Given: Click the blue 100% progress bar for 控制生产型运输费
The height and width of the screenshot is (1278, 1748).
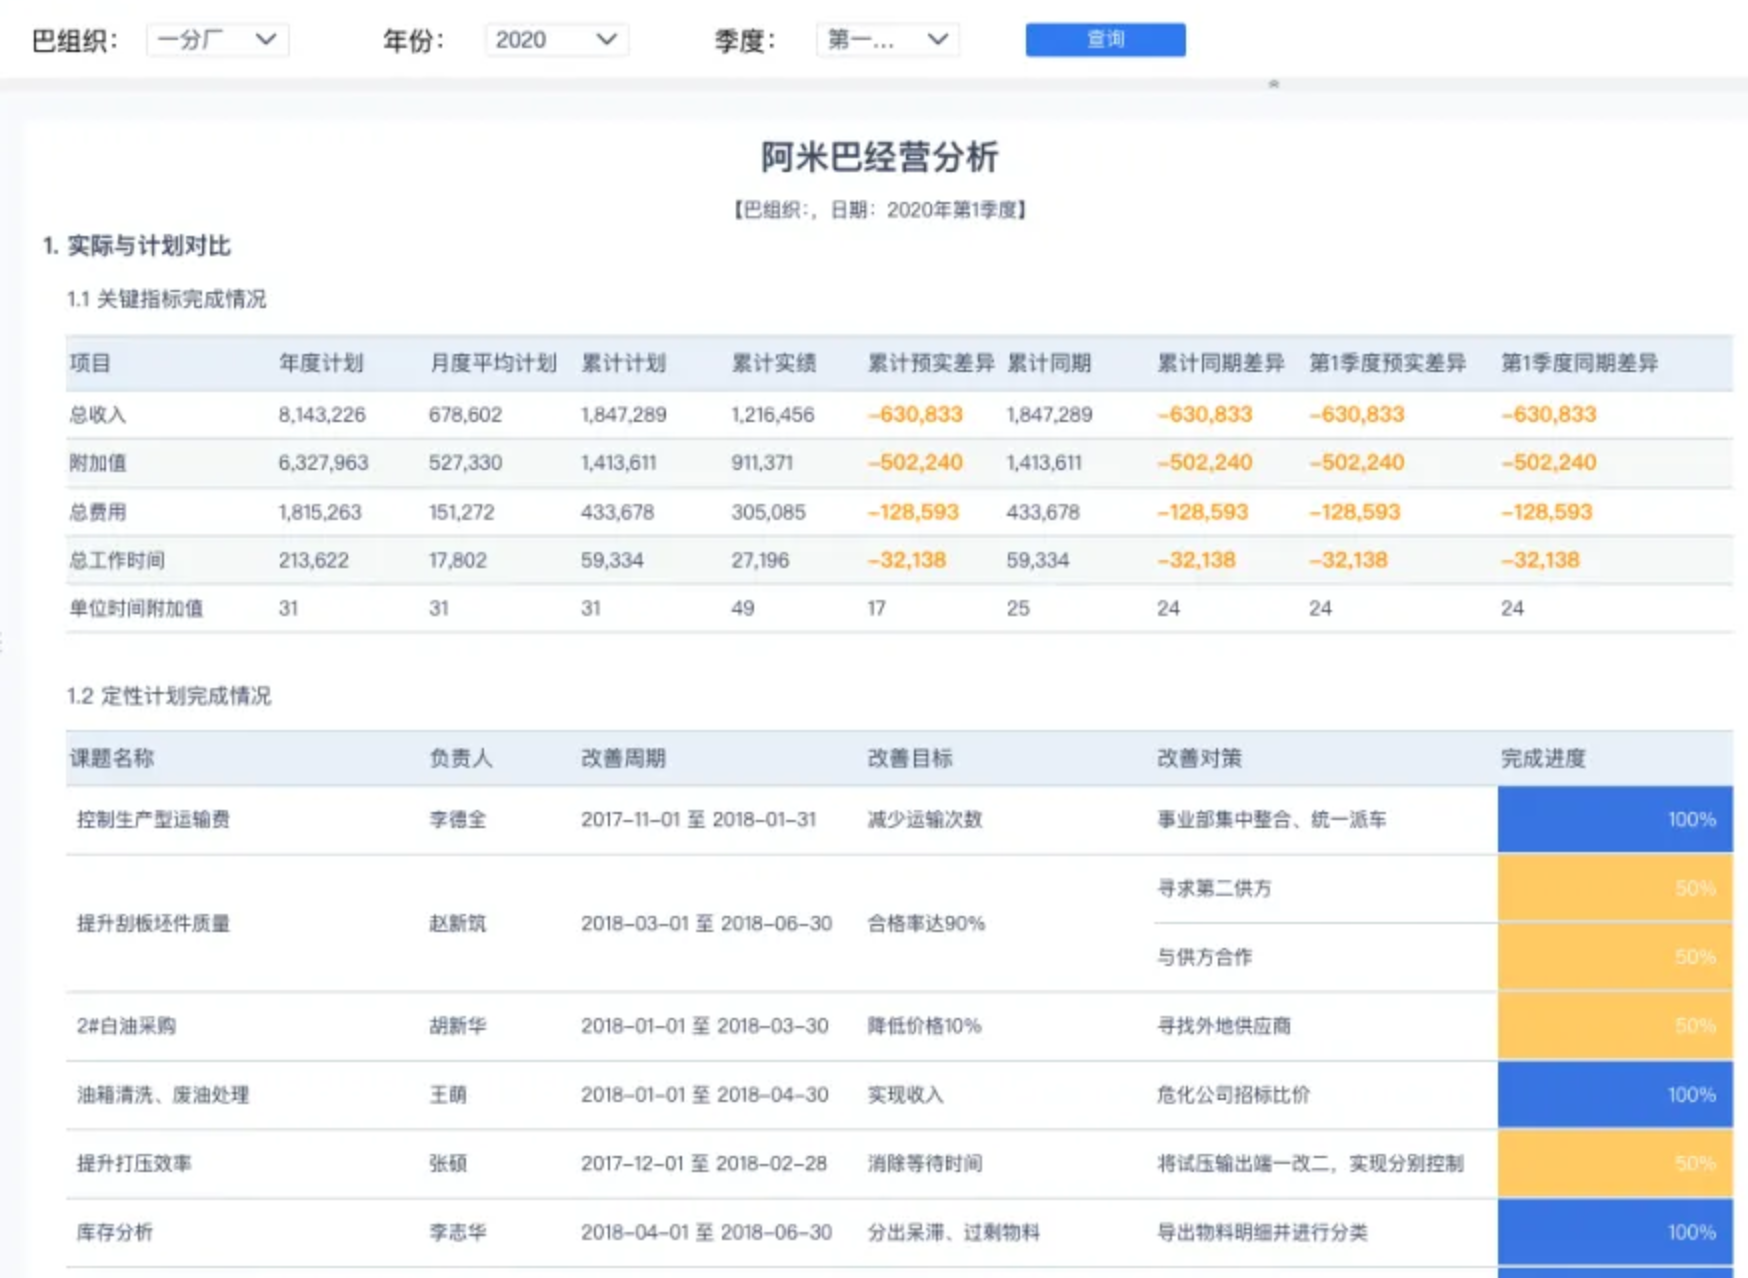Looking at the screenshot, I should pos(1614,818).
